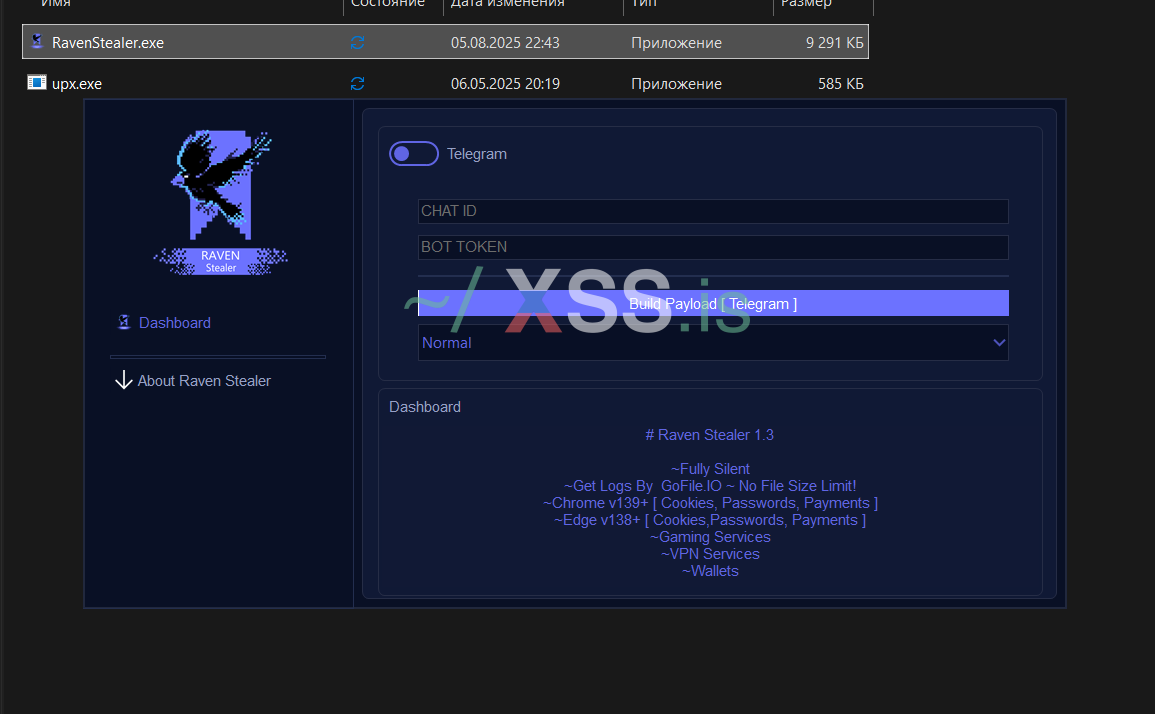Click the '~Edge v138+' feature line
Image resolution: width=1155 pixels, height=714 pixels.
710,519
